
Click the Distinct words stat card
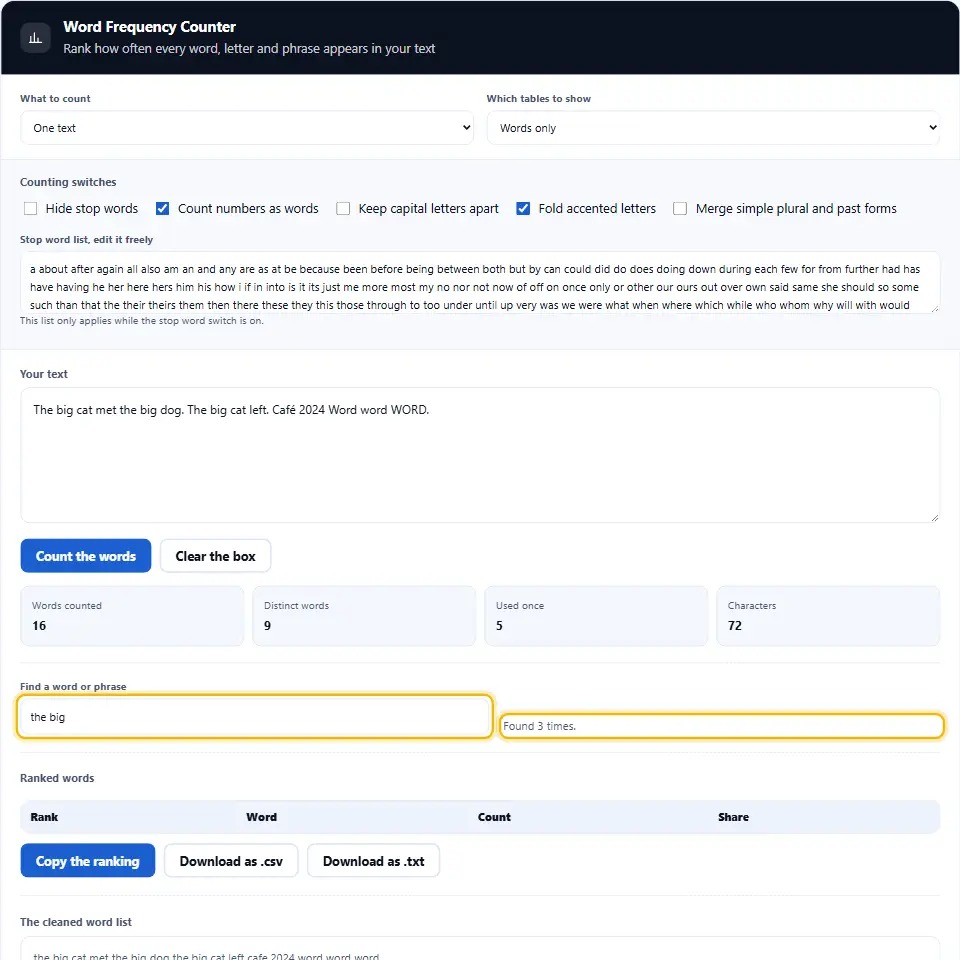click(x=364, y=616)
